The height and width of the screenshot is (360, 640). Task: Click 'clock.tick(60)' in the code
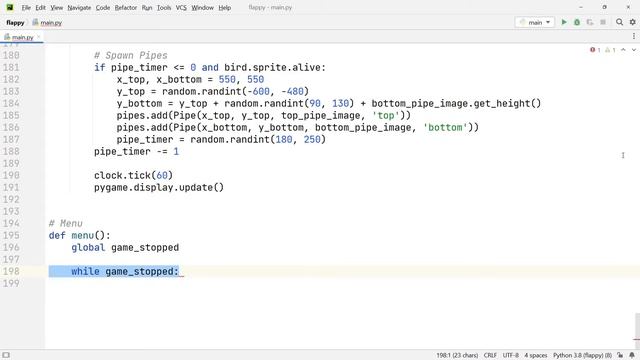coord(133,176)
